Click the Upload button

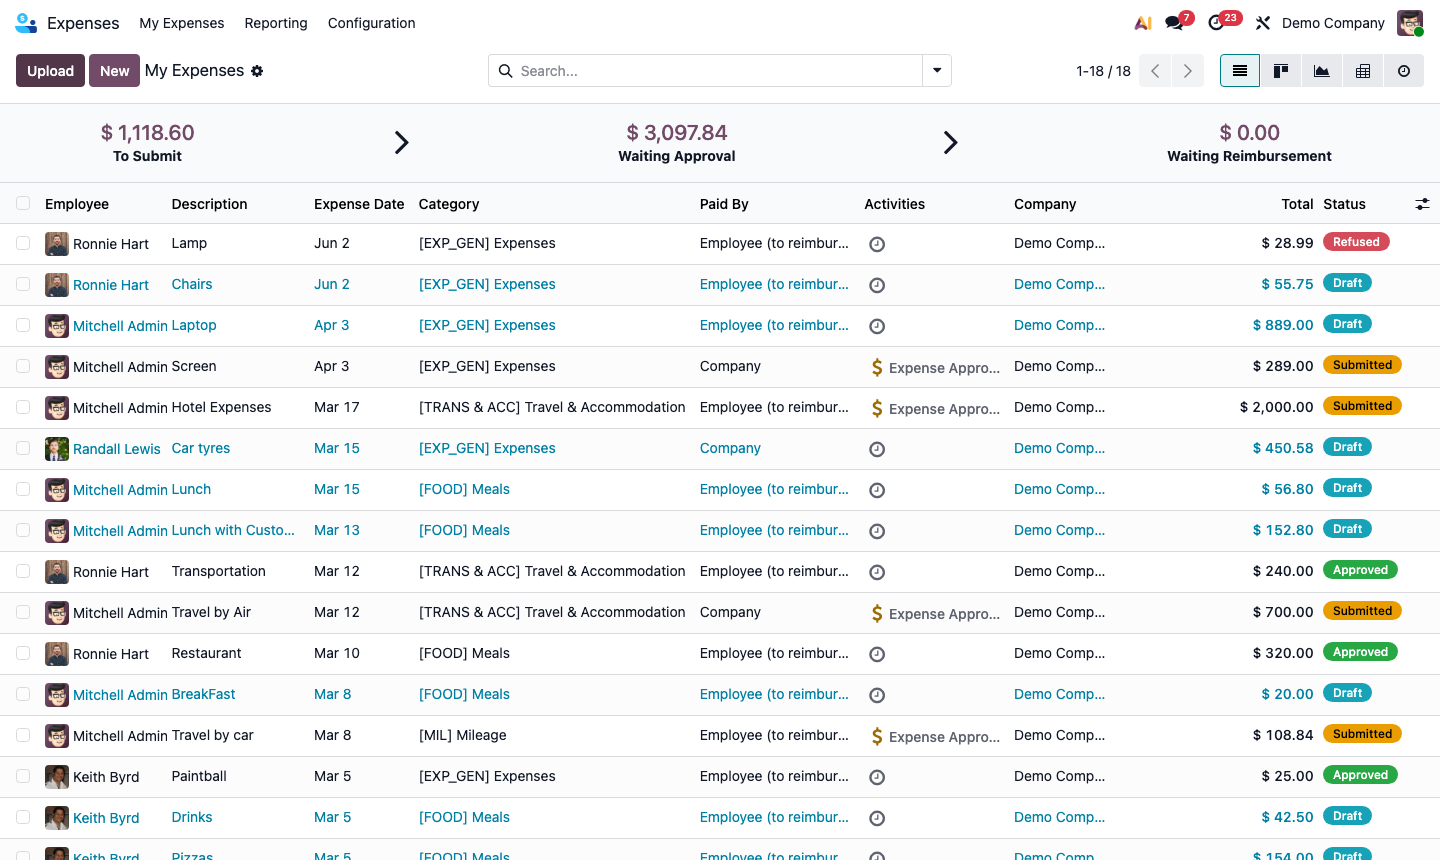point(49,70)
